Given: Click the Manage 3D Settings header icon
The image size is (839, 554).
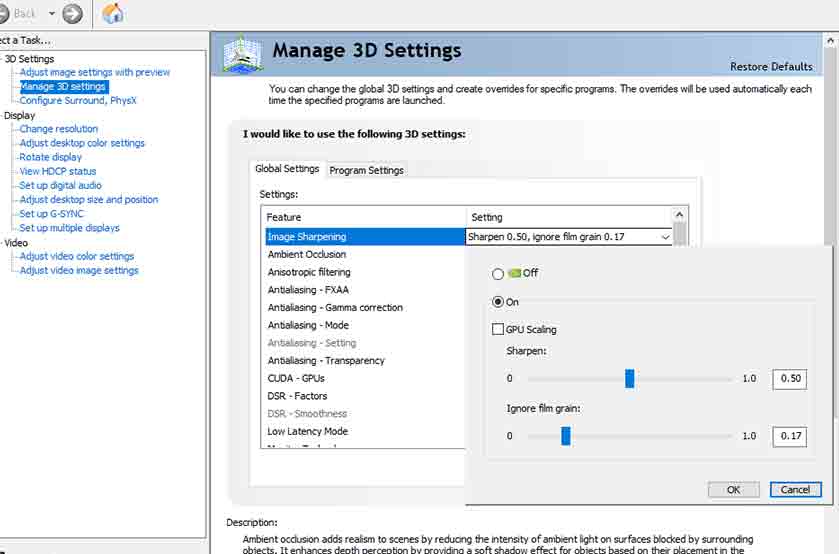Looking at the screenshot, I should 243,54.
